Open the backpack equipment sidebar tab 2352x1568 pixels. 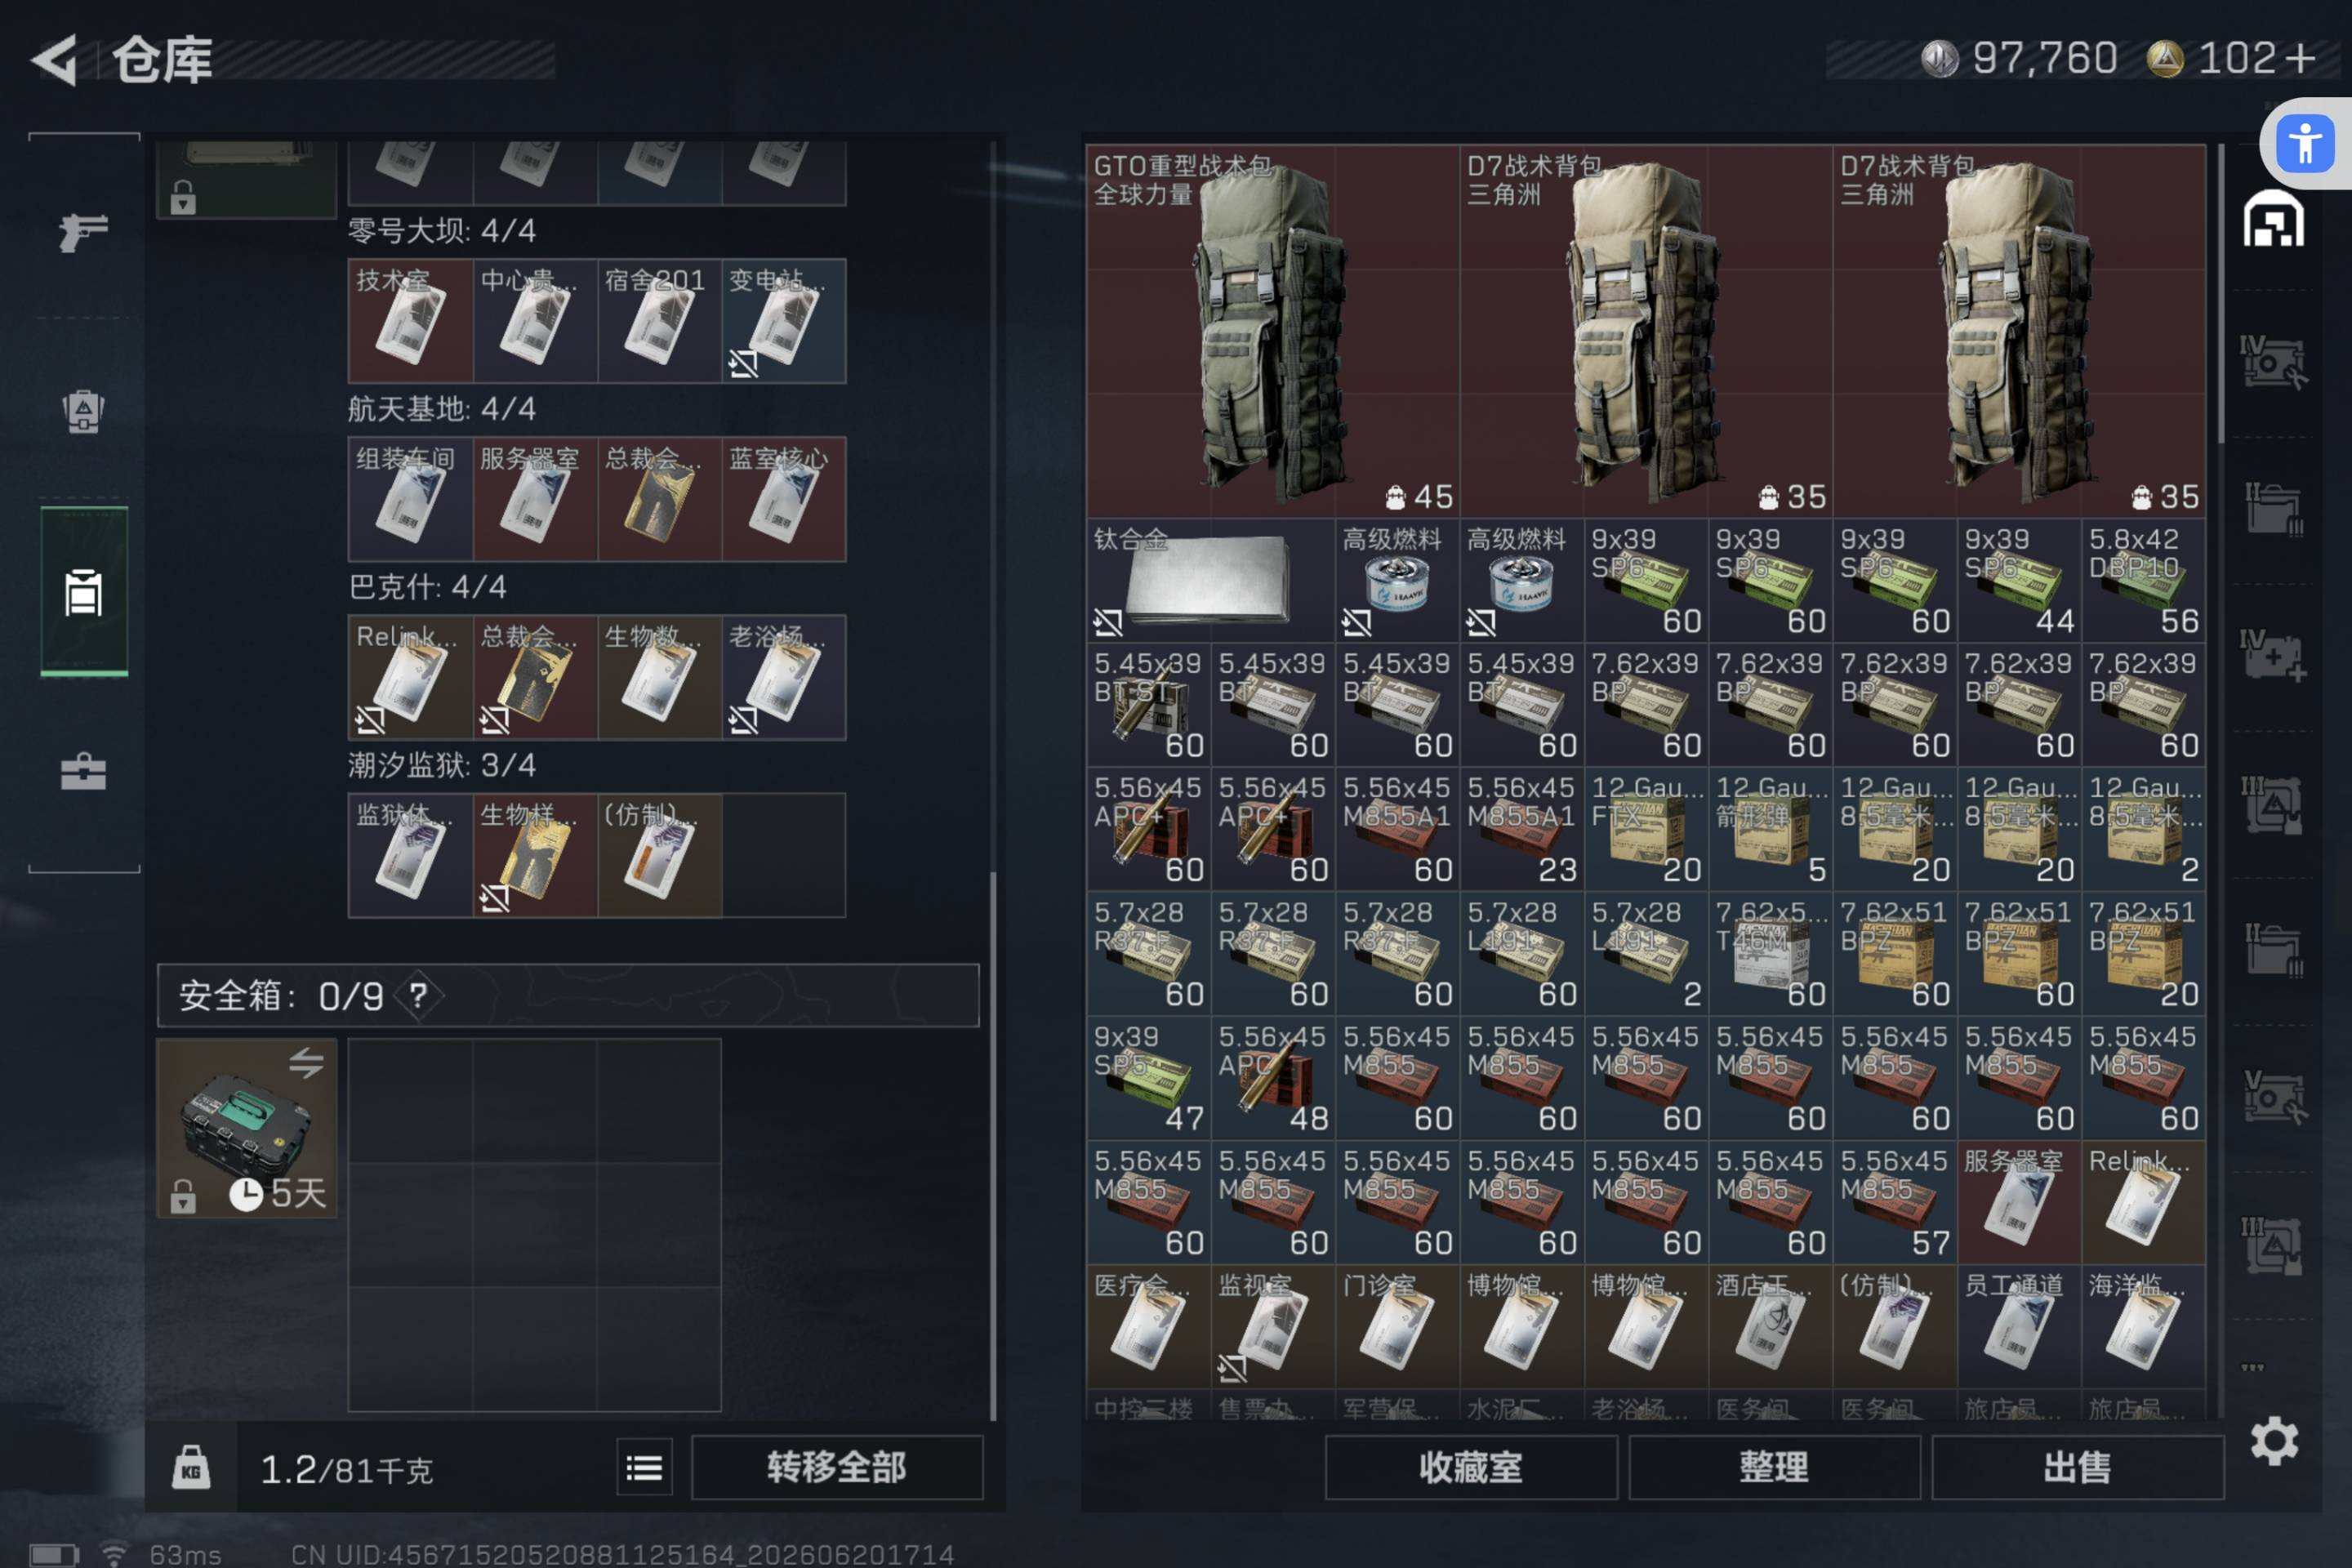point(84,410)
